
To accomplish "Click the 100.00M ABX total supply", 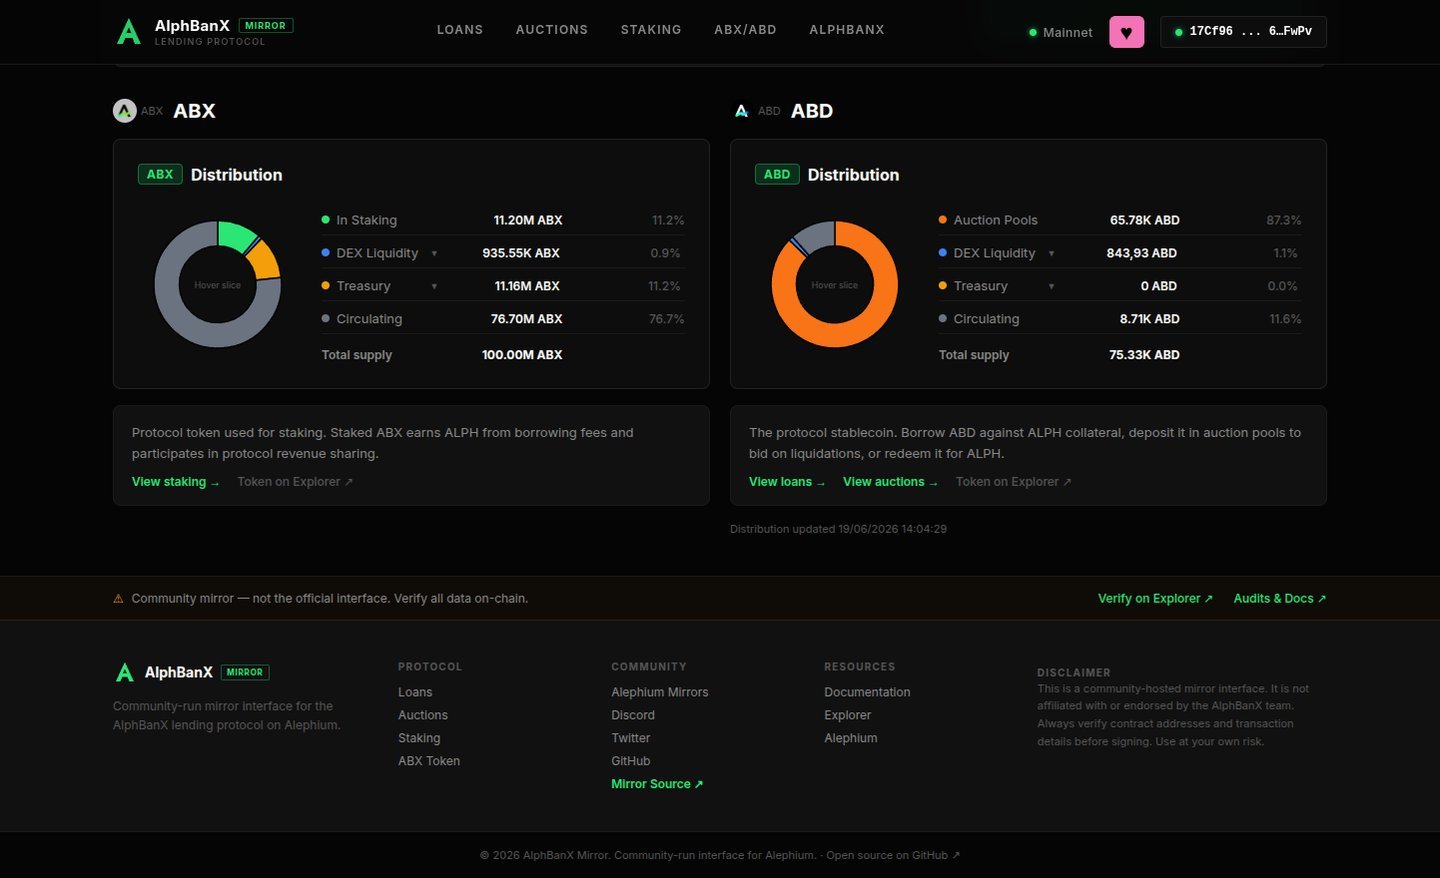I will 522,355.
